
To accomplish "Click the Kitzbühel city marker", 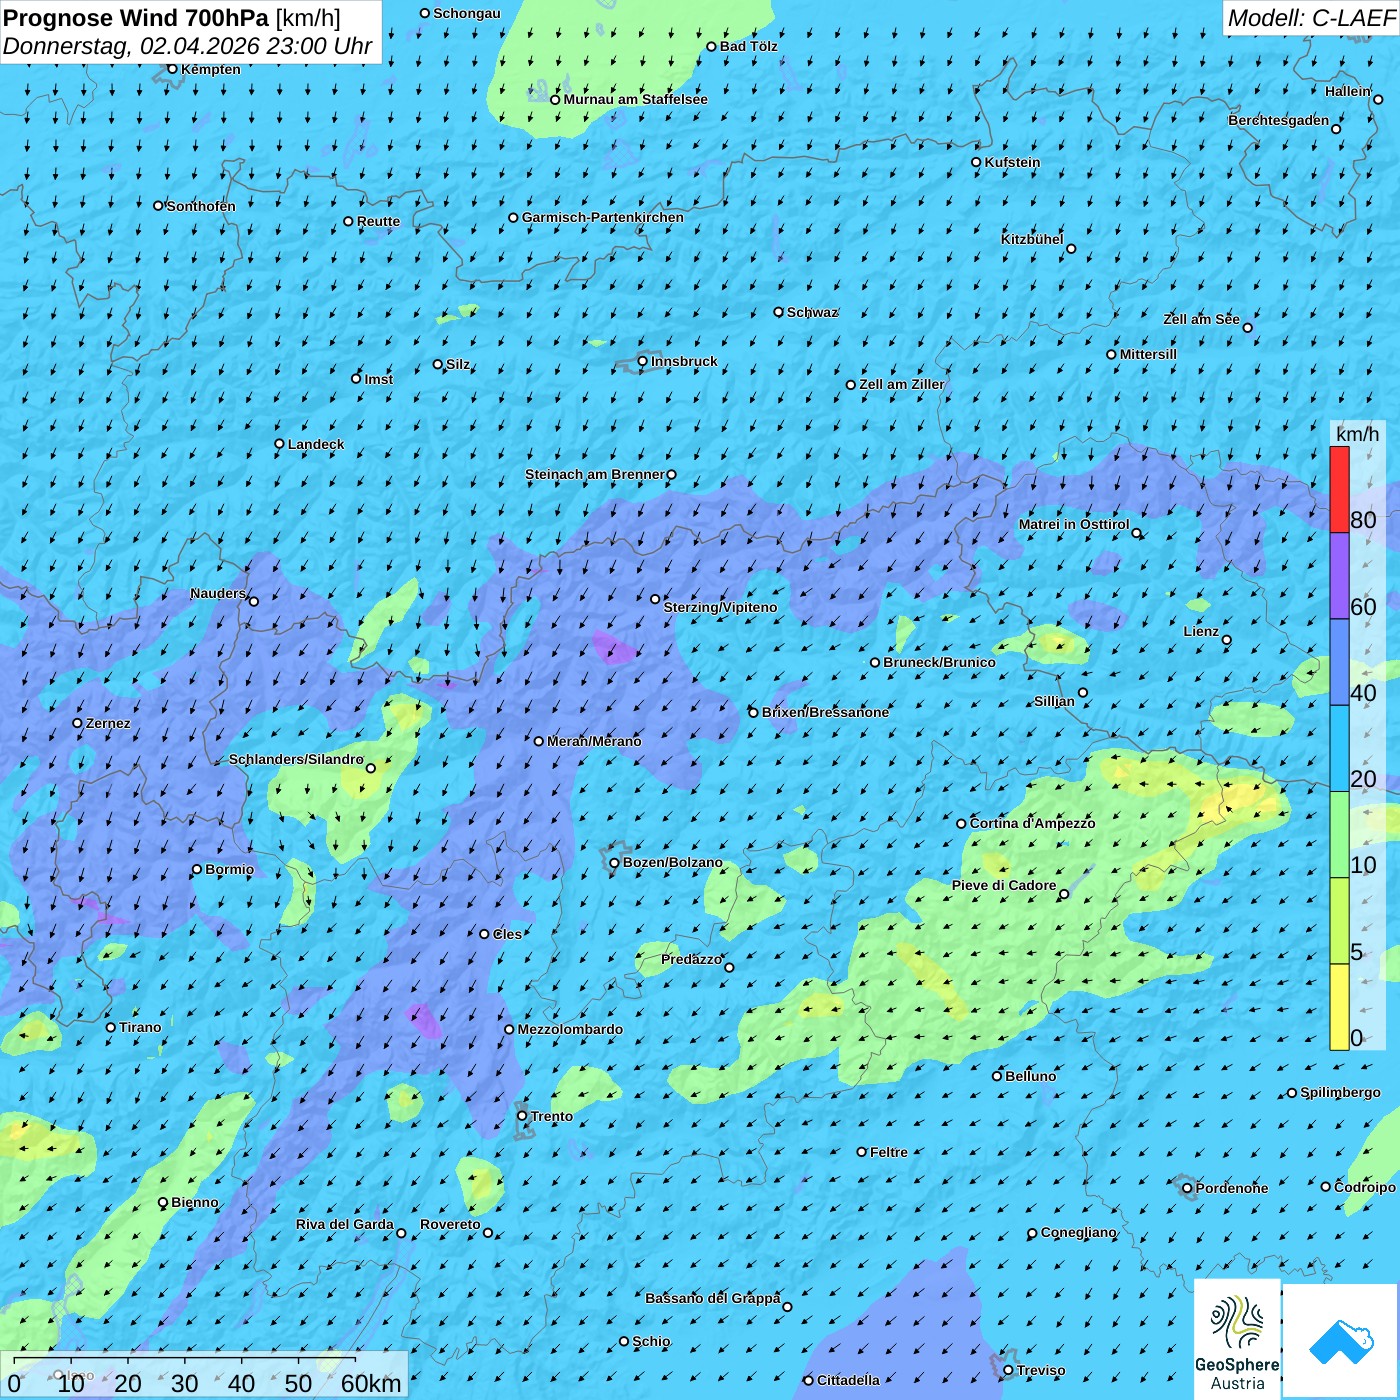I will [x=1071, y=249].
